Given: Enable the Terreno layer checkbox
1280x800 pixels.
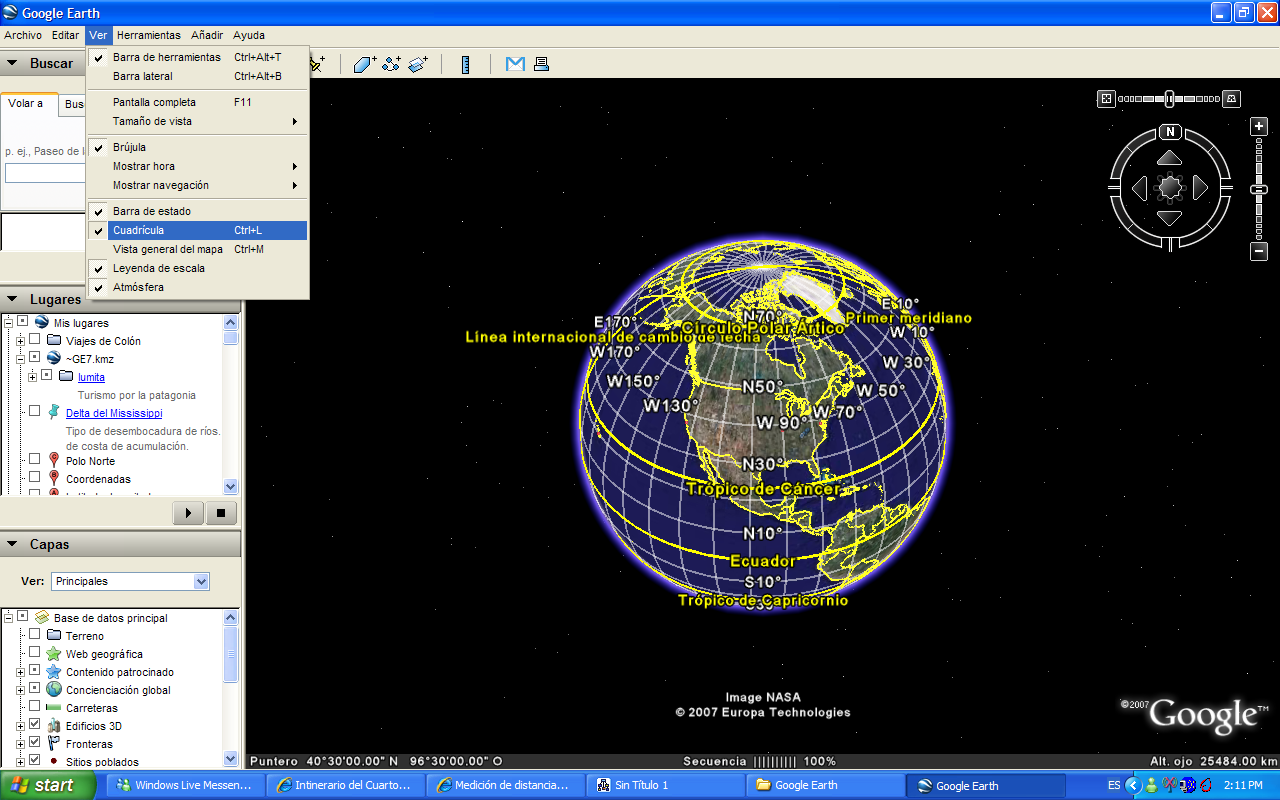Looking at the screenshot, I should (x=35, y=634).
